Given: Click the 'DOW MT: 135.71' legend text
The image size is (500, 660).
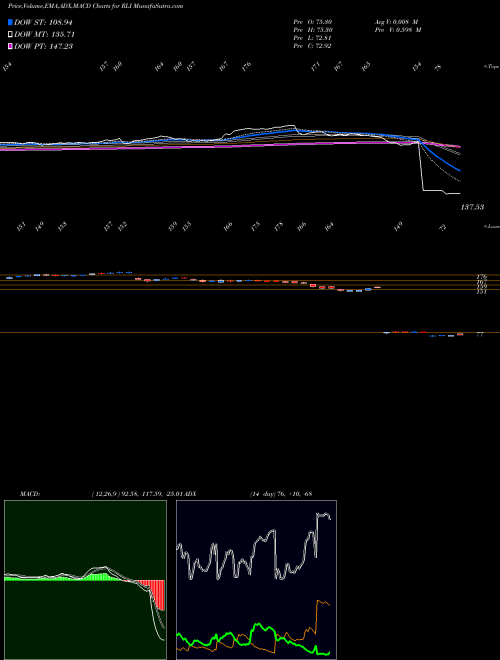Looking at the screenshot, I should (44, 34).
